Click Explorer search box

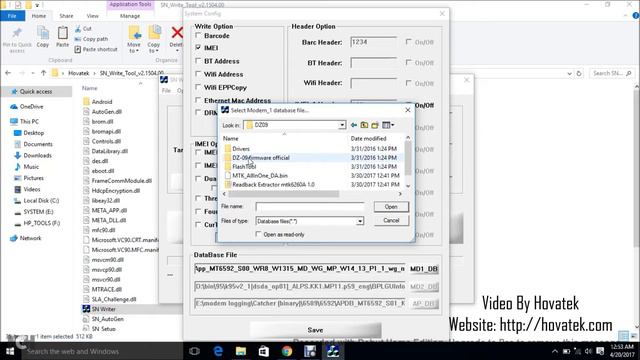(x=612, y=73)
